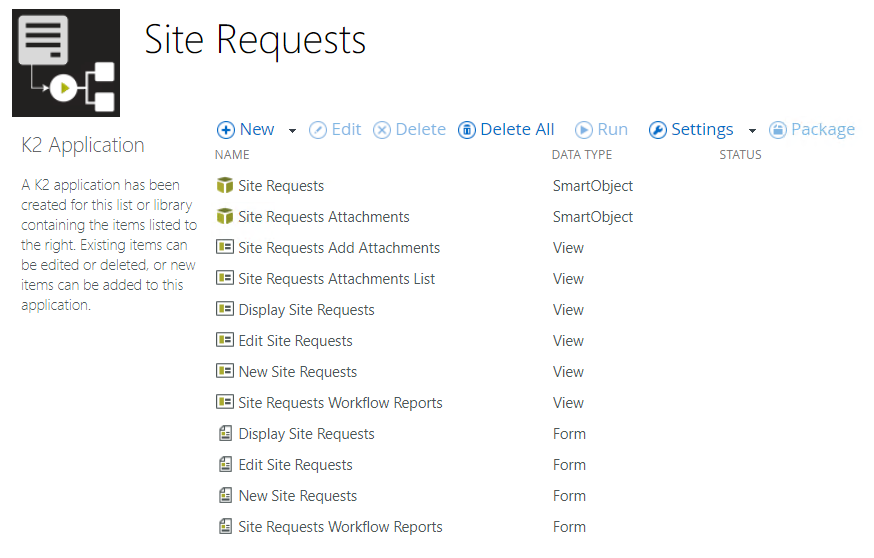Click the DATA TYPE column header
The image size is (874, 558).
pyautogui.click(x=582, y=155)
